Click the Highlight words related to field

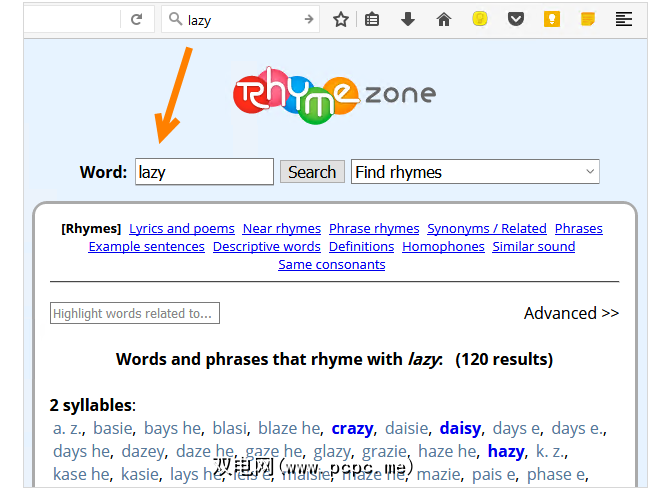pyautogui.click(x=135, y=313)
